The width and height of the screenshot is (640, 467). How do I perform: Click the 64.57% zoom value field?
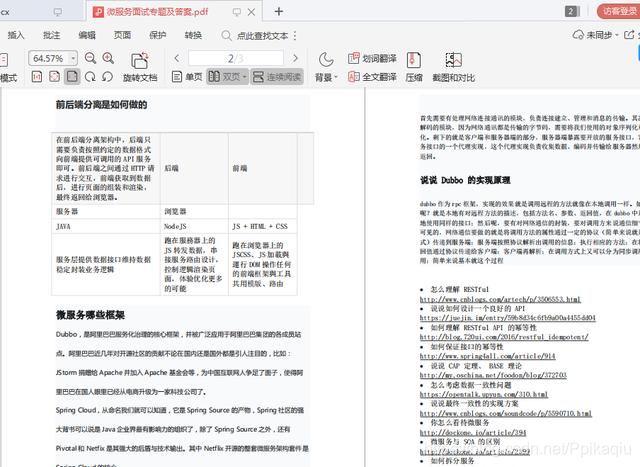49,58
